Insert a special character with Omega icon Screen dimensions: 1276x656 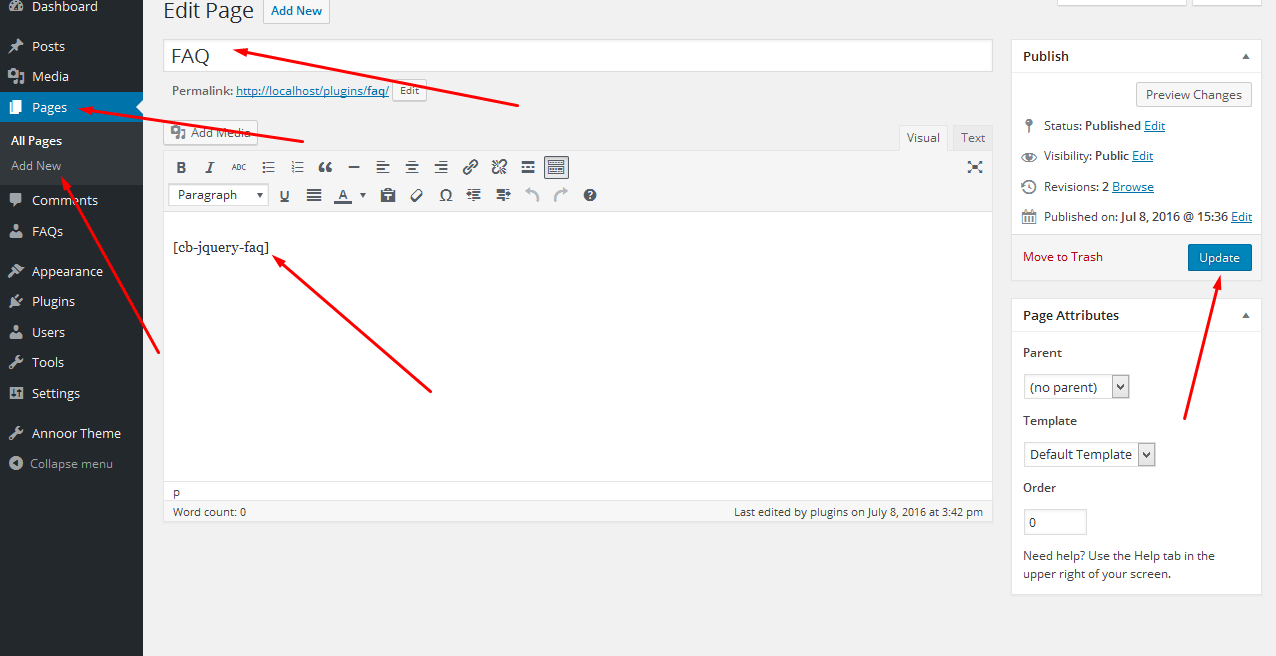(x=445, y=195)
